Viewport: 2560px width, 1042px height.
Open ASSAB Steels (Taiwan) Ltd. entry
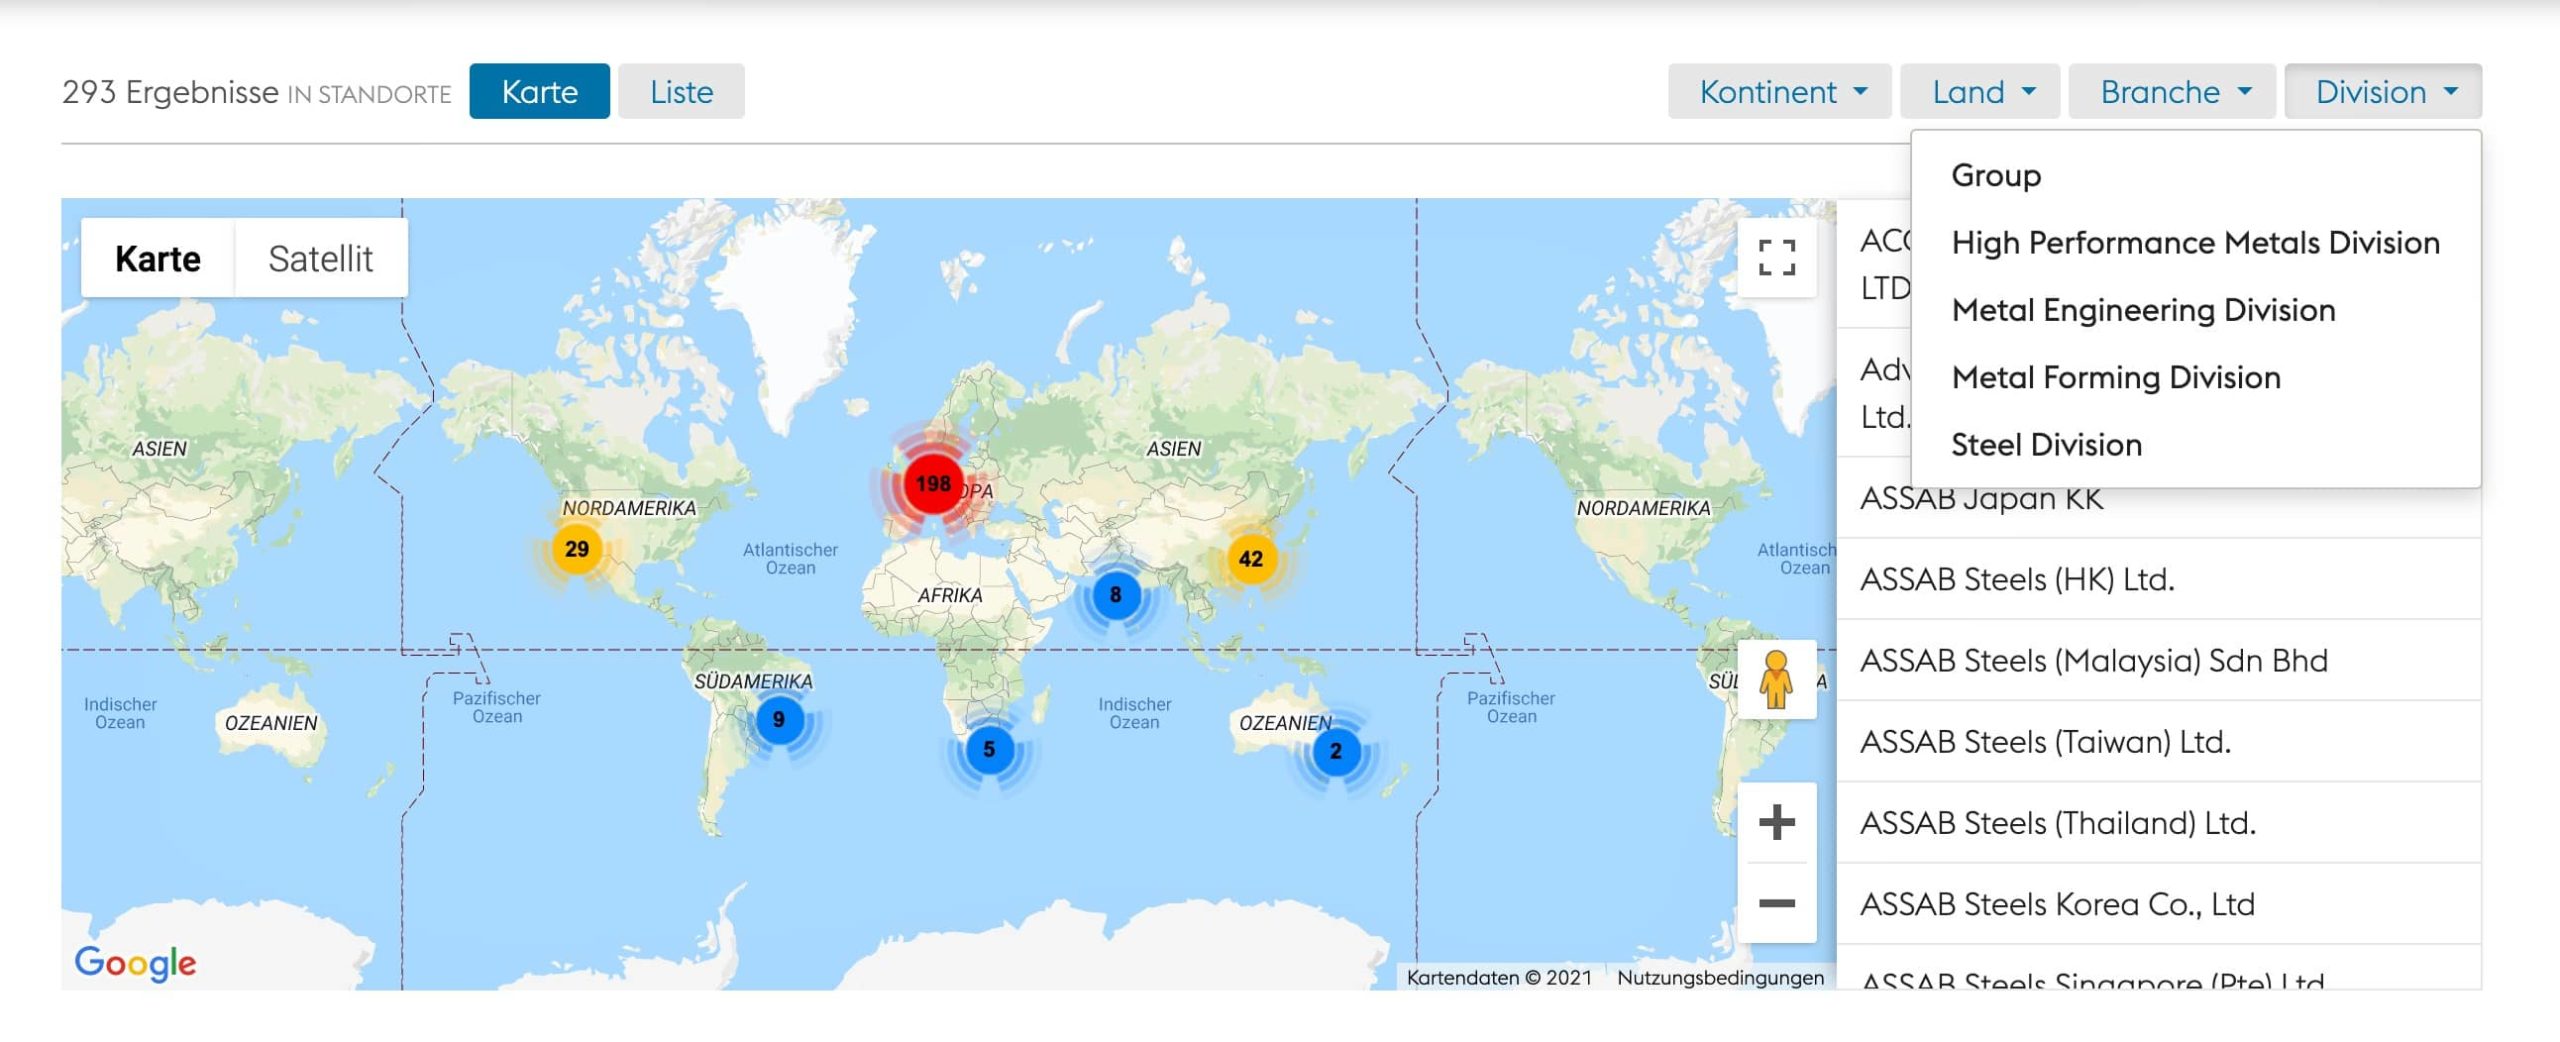[2159, 741]
